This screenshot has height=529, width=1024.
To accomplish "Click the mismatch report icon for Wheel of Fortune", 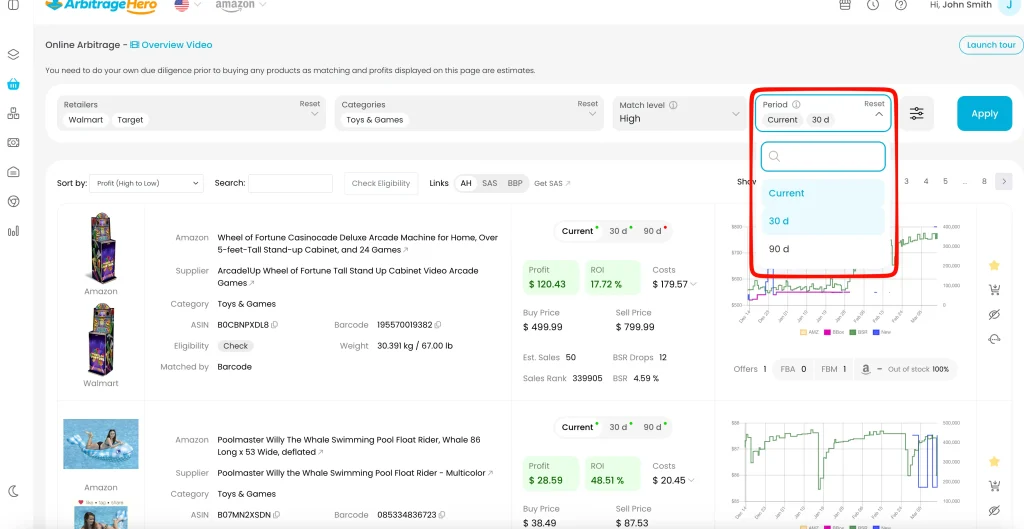I will pyautogui.click(x=994, y=339).
